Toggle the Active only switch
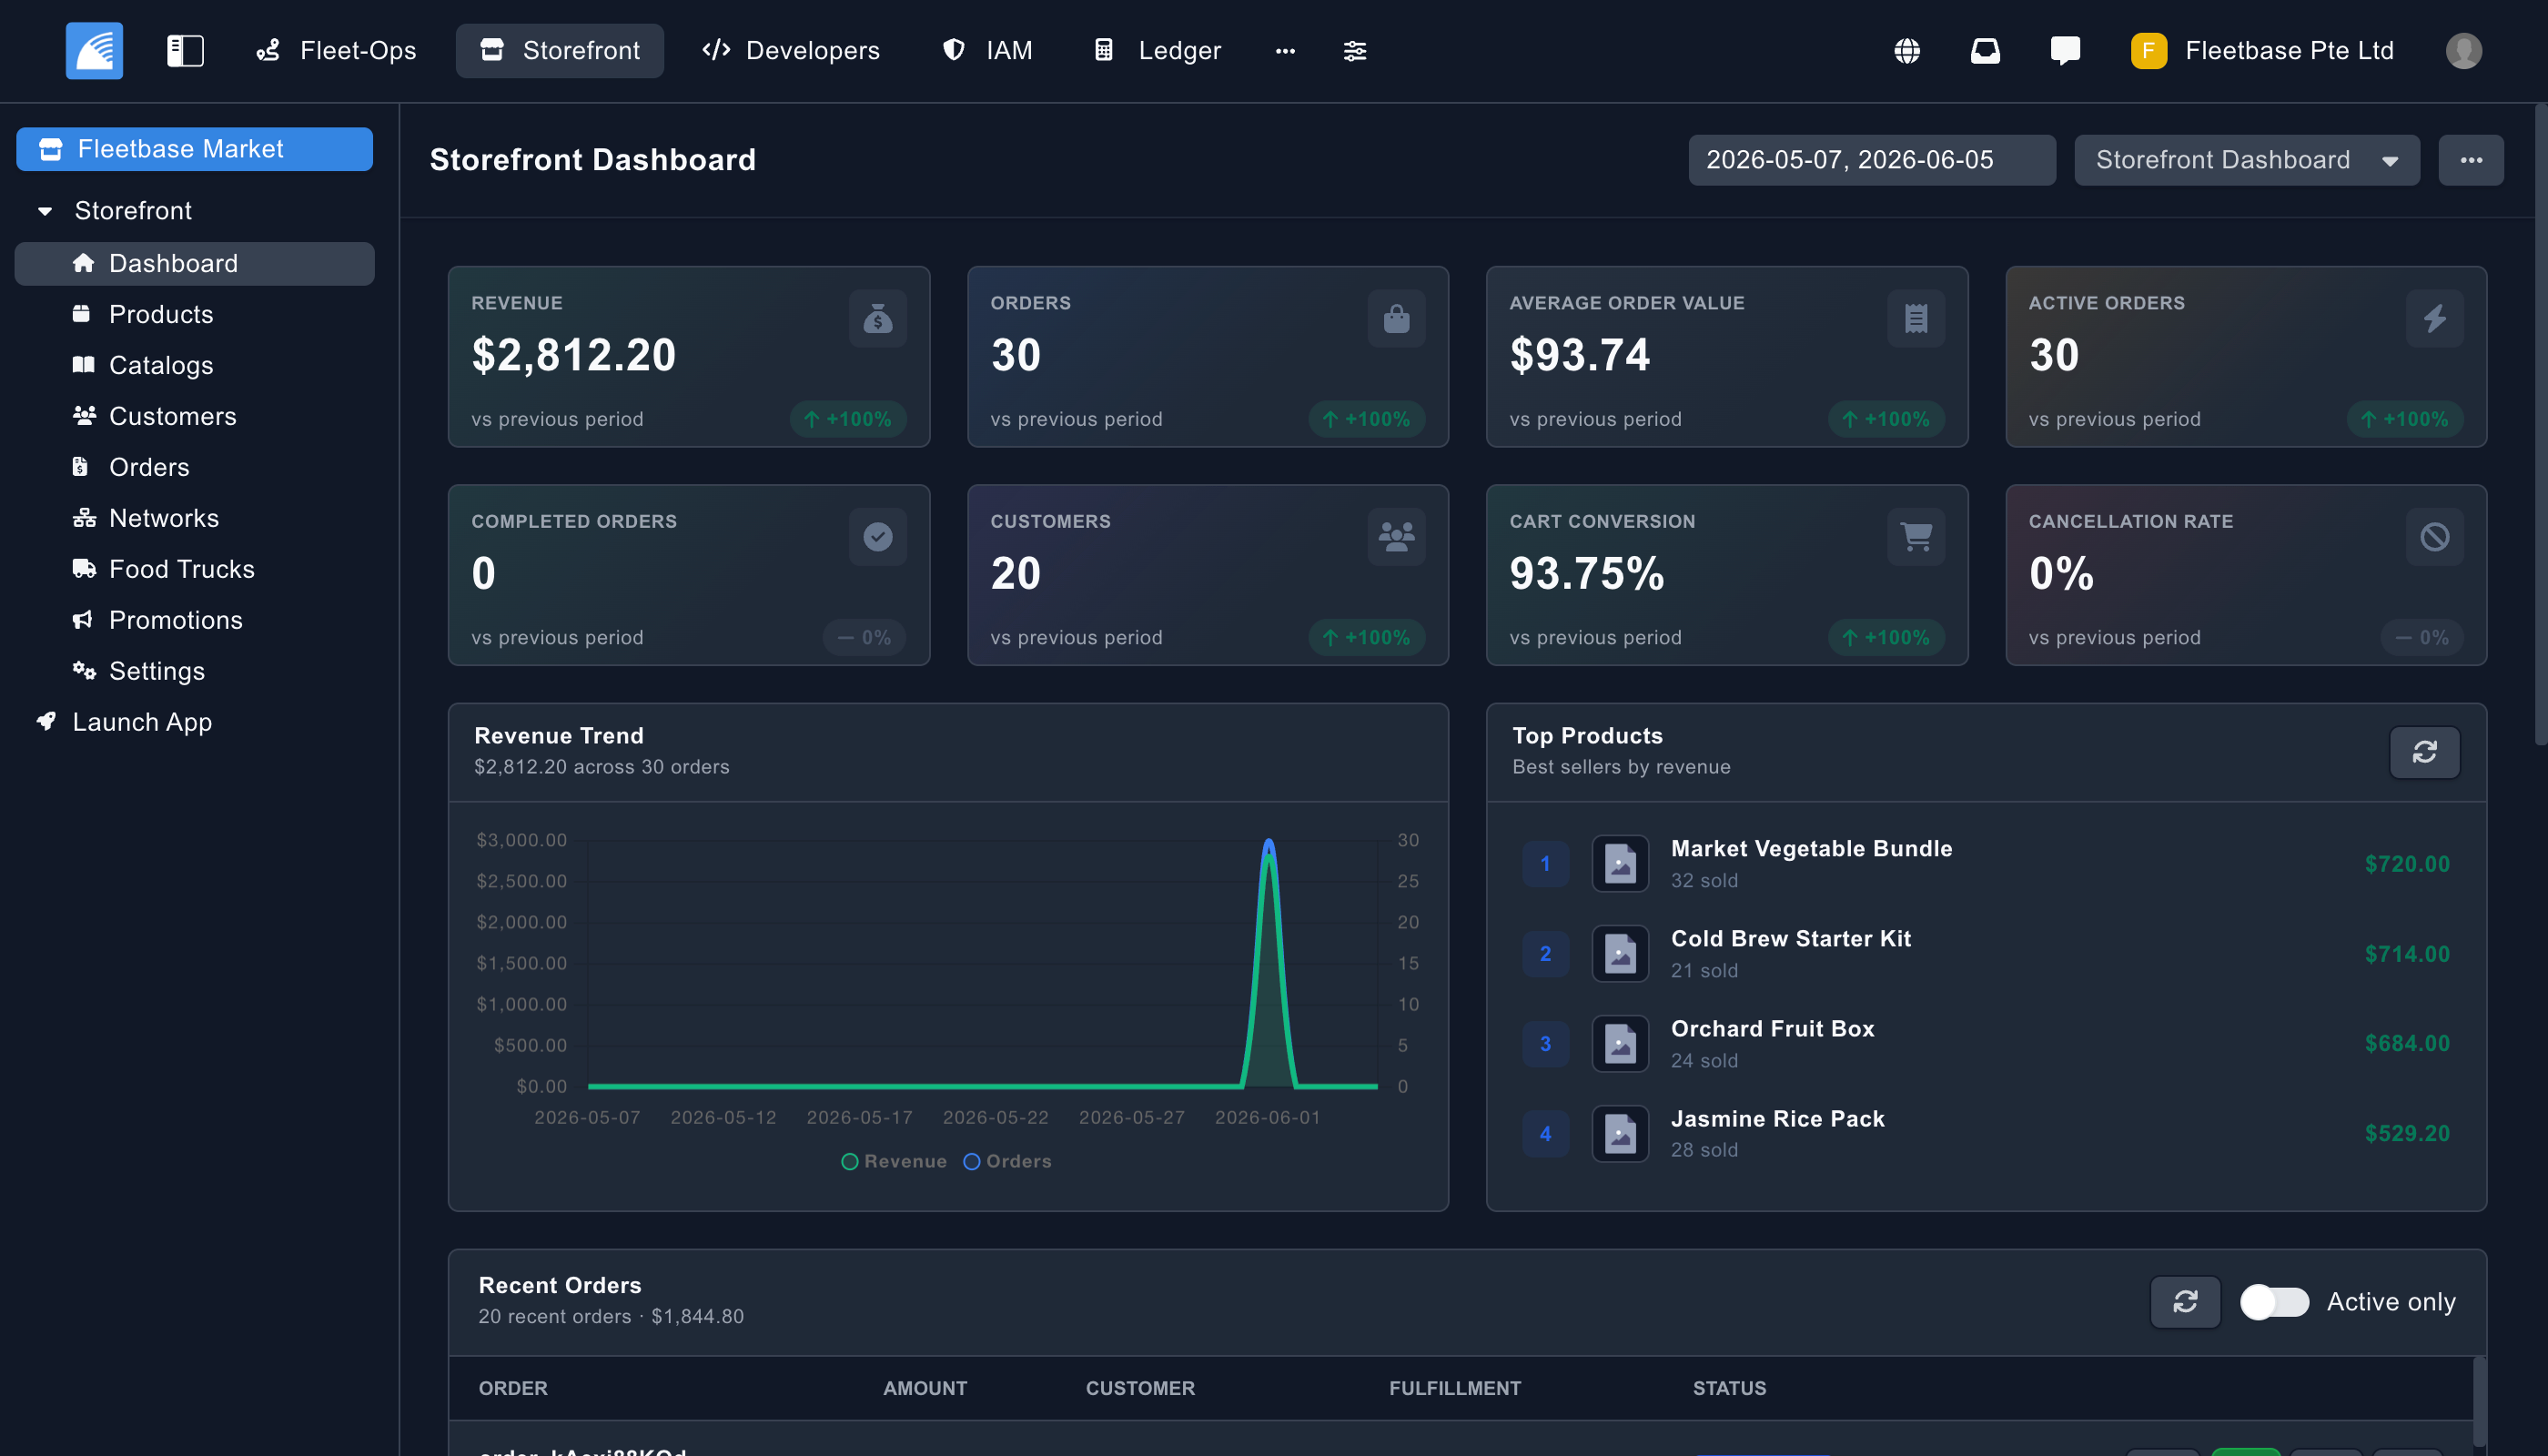The image size is (2548, 1456). coord(2274,1301)
